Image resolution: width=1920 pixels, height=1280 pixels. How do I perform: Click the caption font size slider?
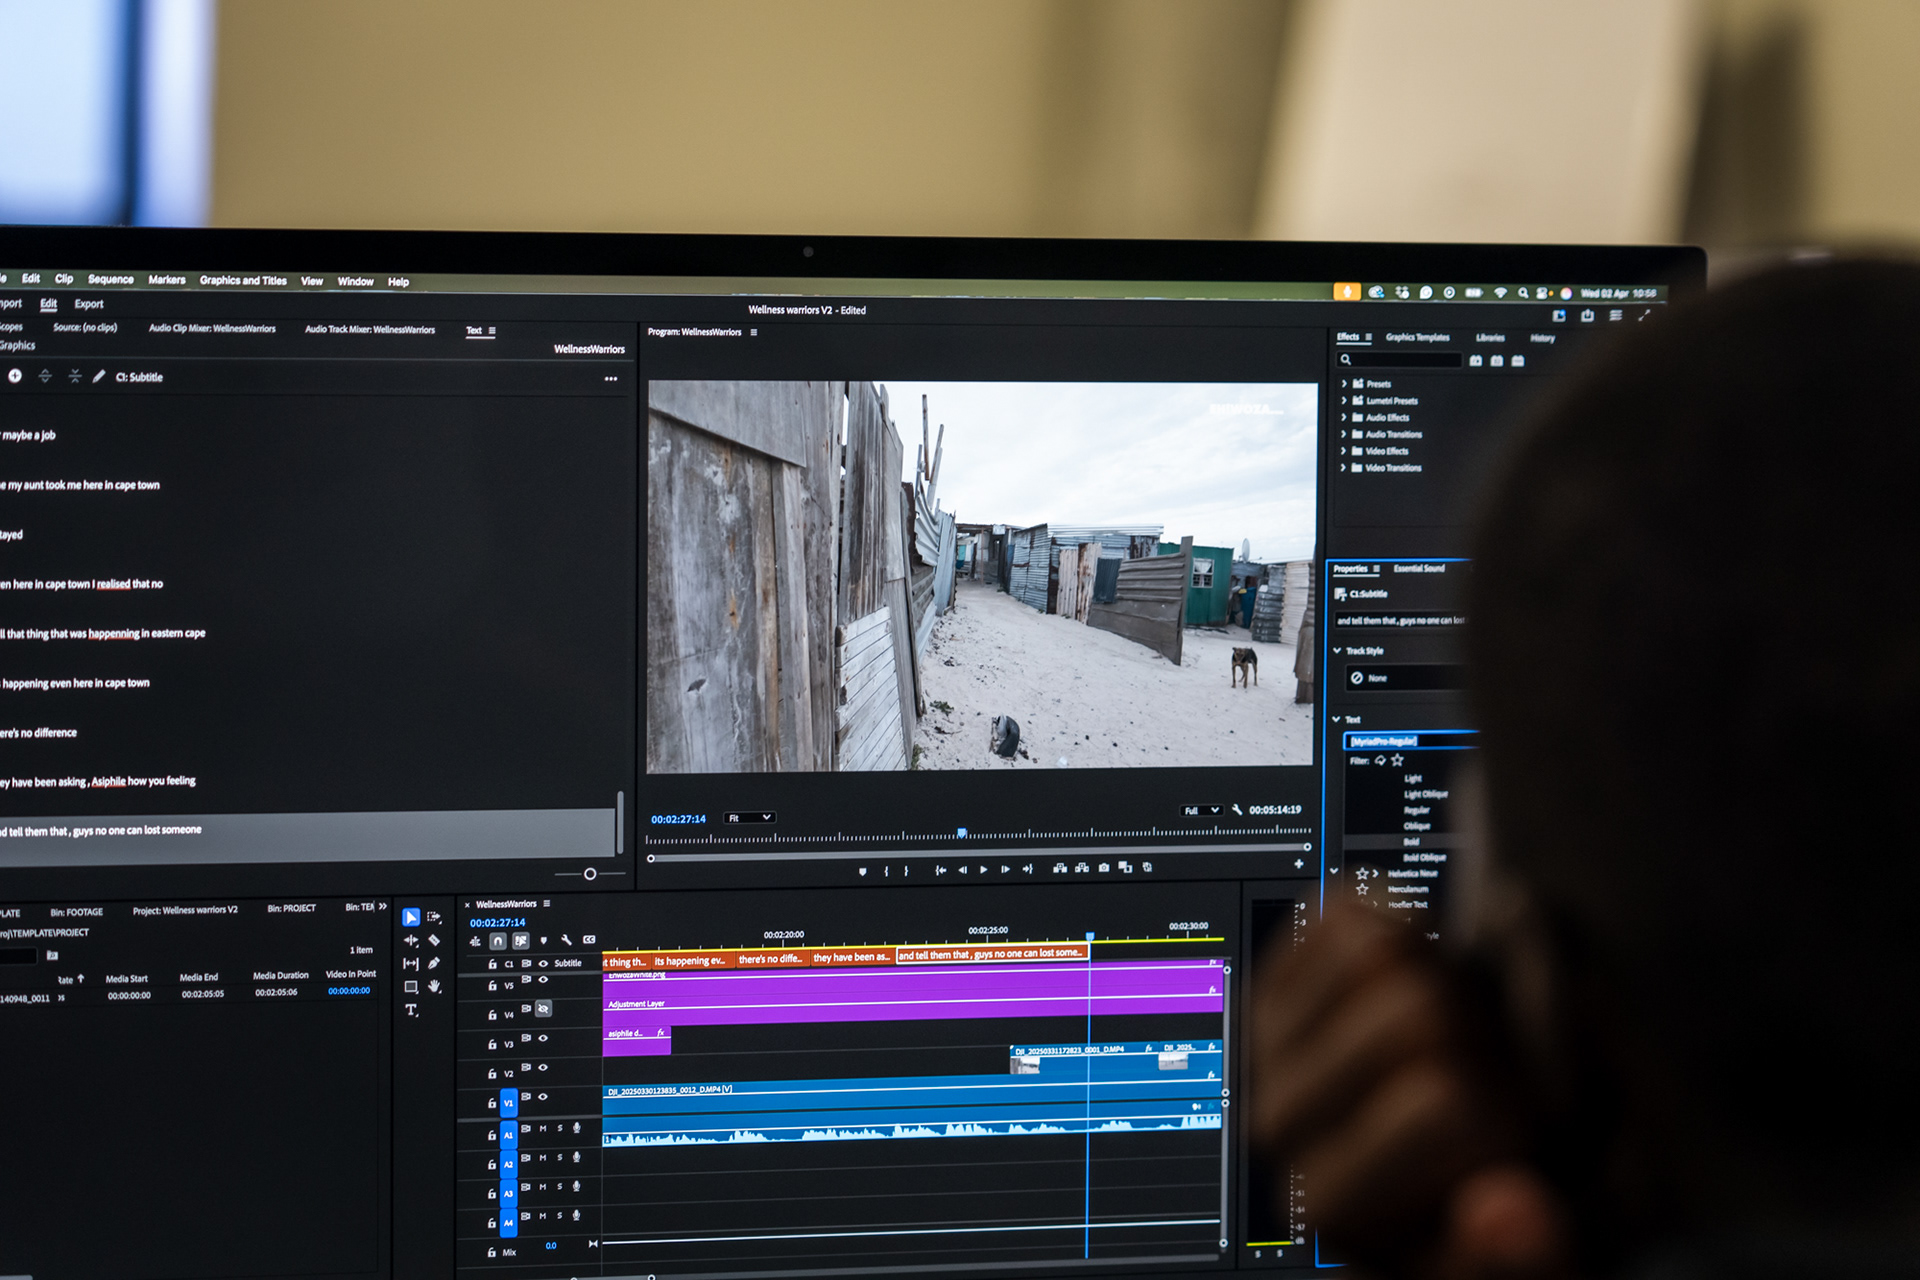(x=590, y=874)
